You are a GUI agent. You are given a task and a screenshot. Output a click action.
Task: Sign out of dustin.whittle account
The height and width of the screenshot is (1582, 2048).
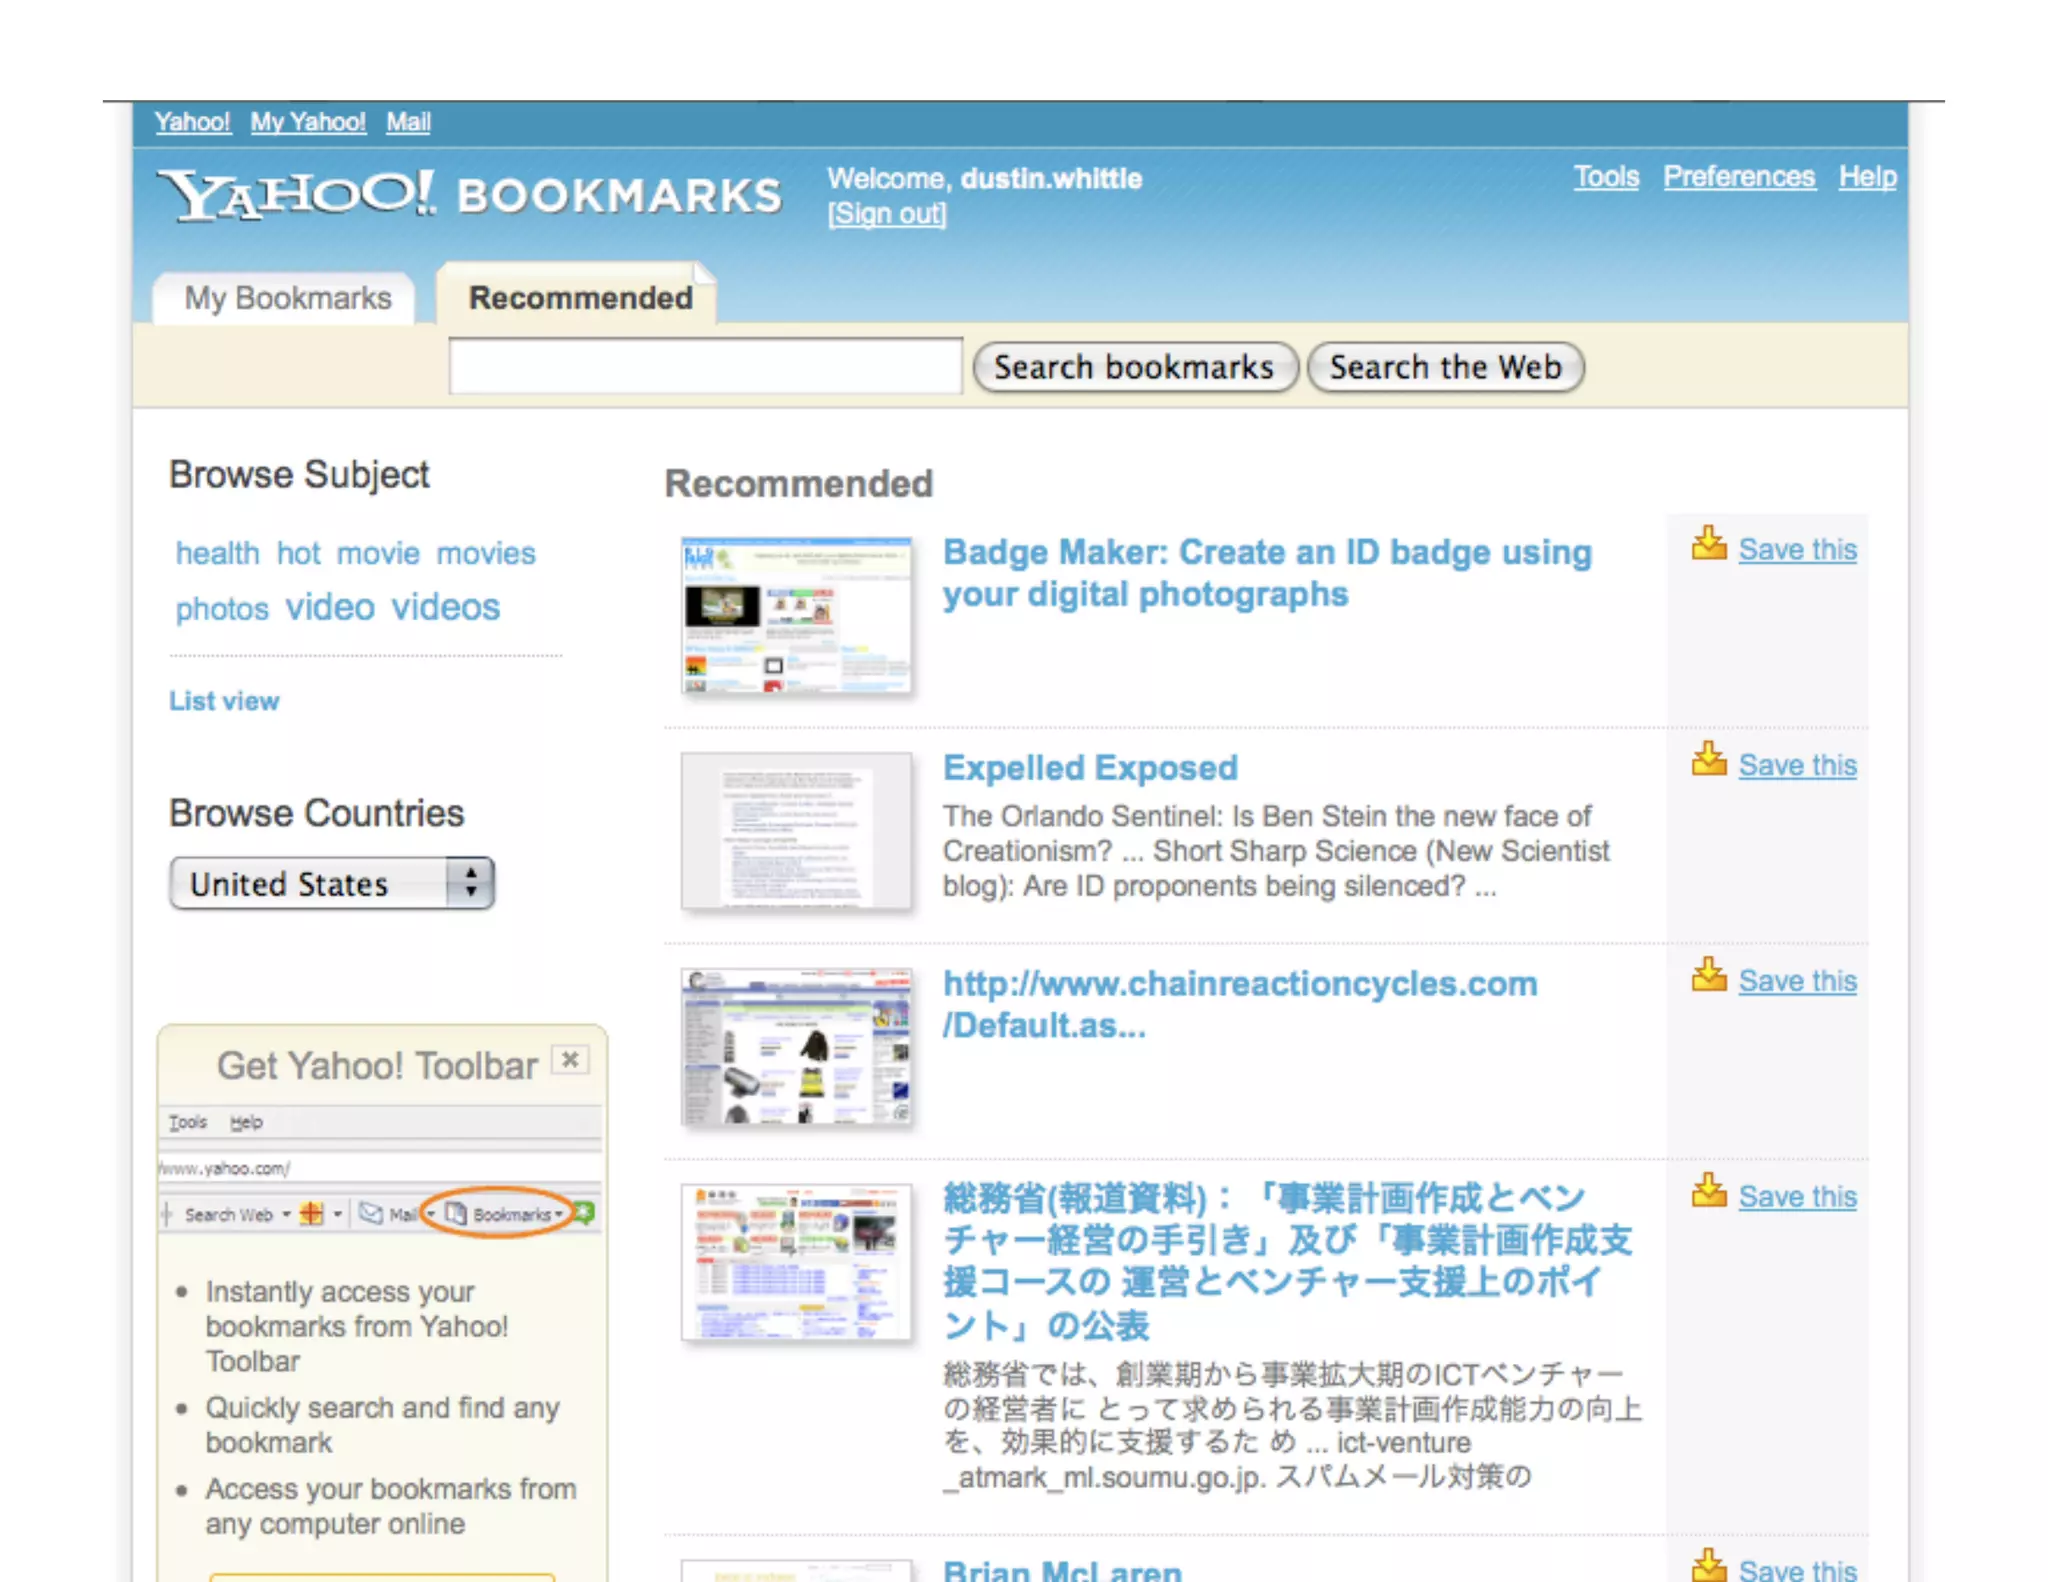click(887, 214)
